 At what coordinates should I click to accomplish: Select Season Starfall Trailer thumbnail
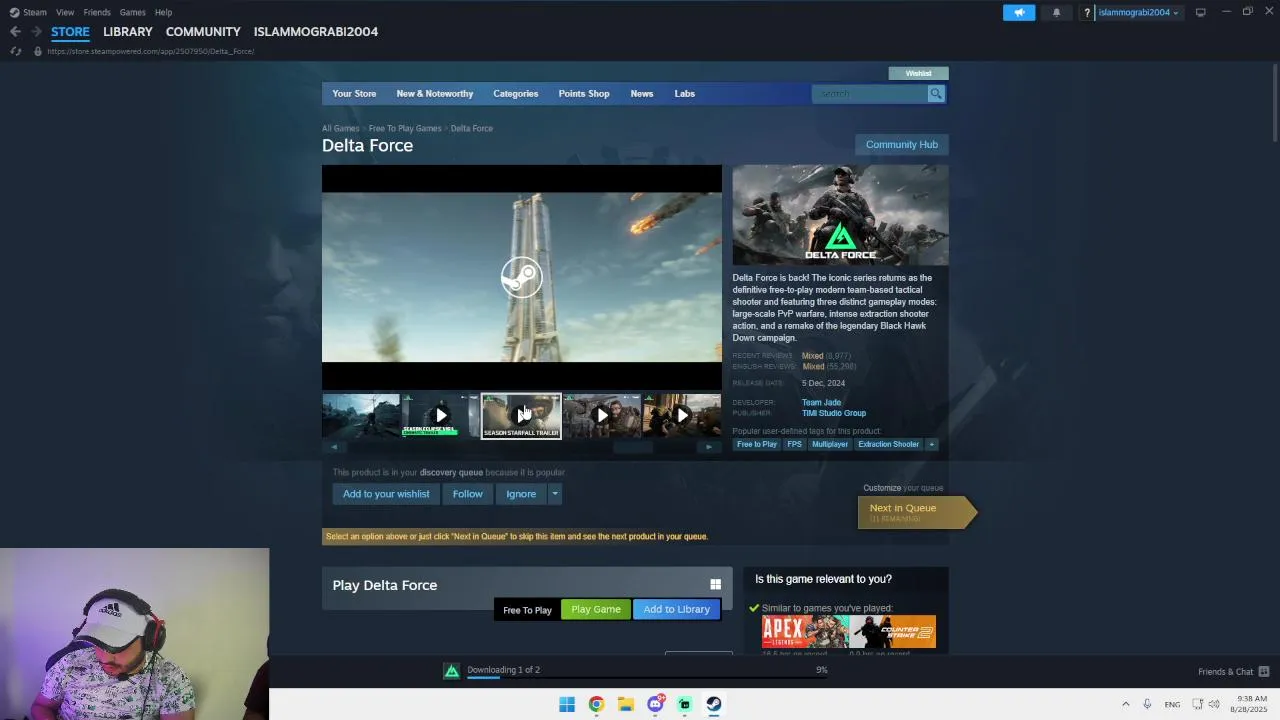(x=521, y=416)
